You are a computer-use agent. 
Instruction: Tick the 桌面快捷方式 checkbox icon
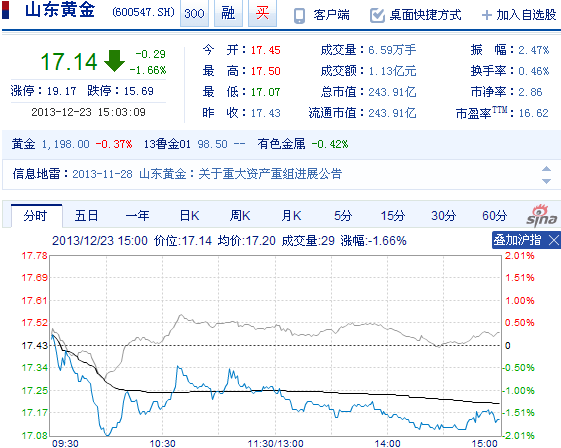click(x=377, y=15)
